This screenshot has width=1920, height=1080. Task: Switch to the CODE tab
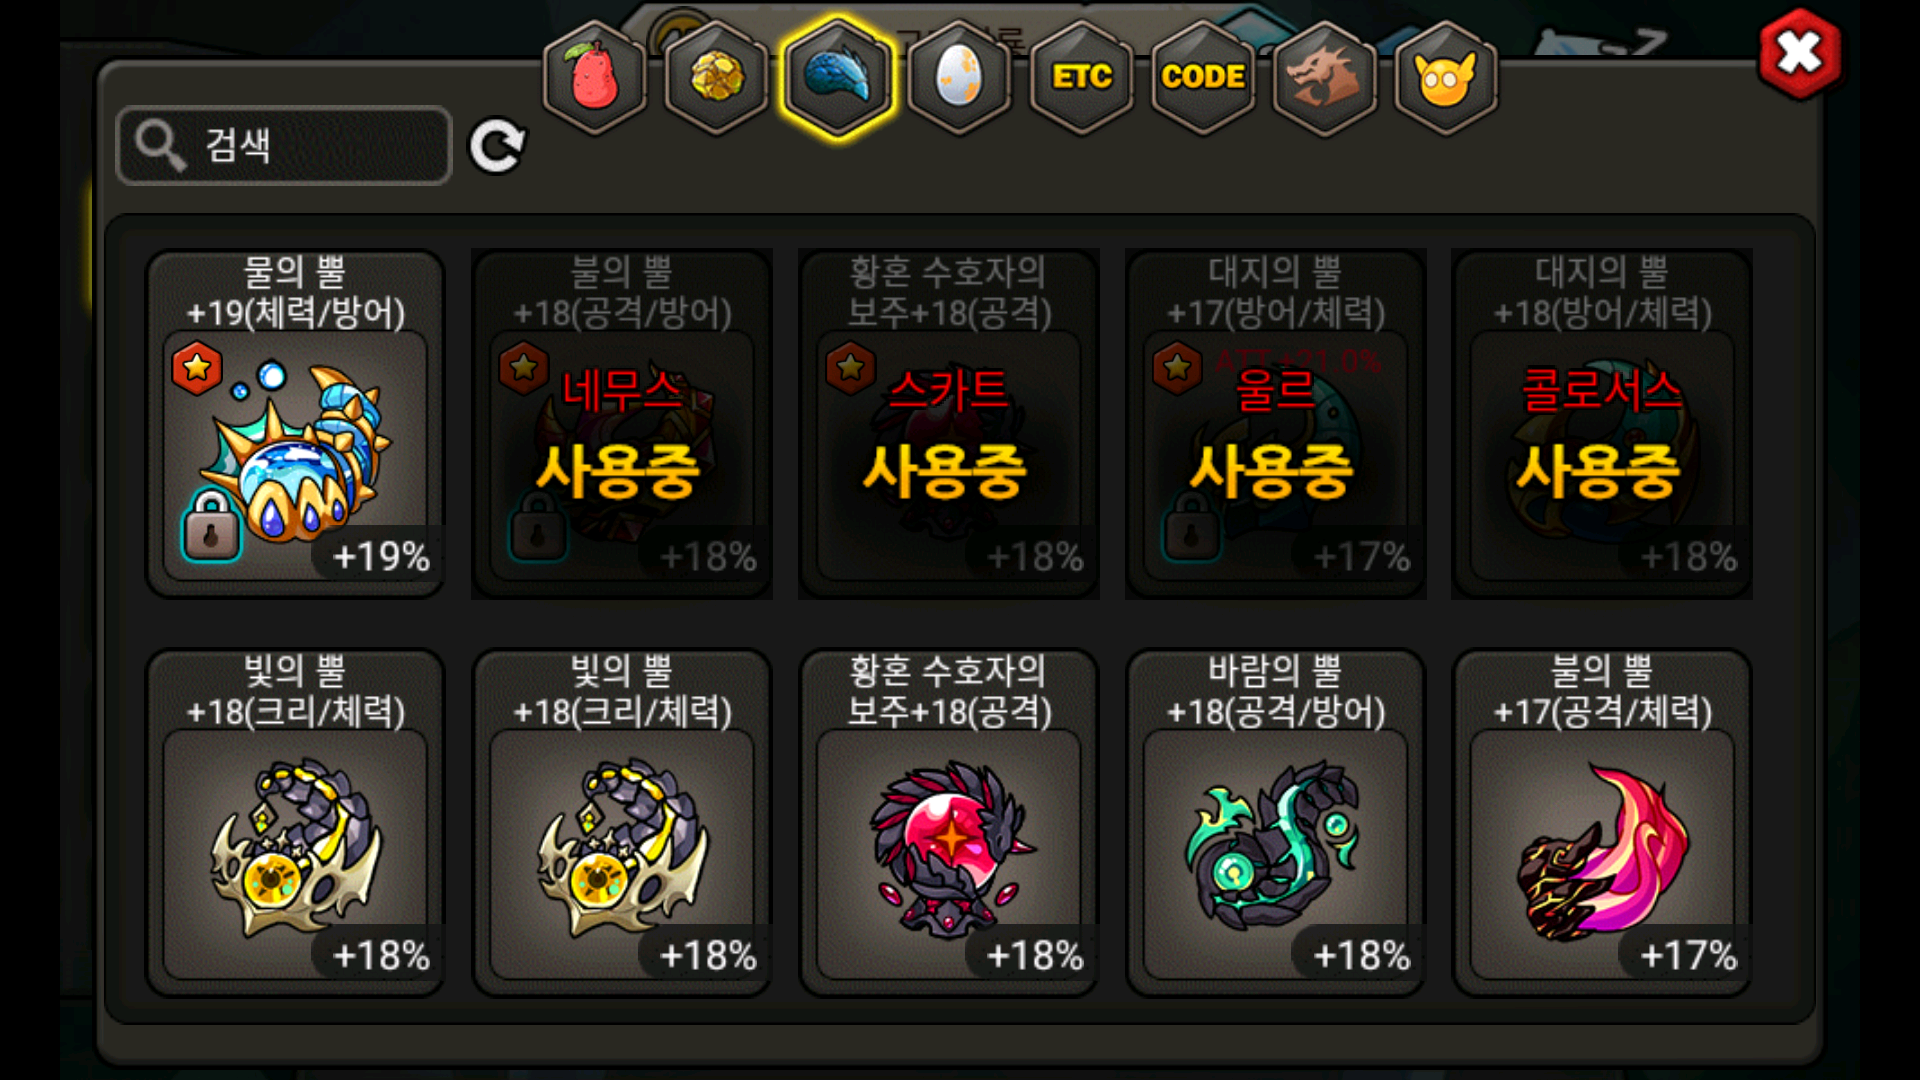(x=1203, y=77)
